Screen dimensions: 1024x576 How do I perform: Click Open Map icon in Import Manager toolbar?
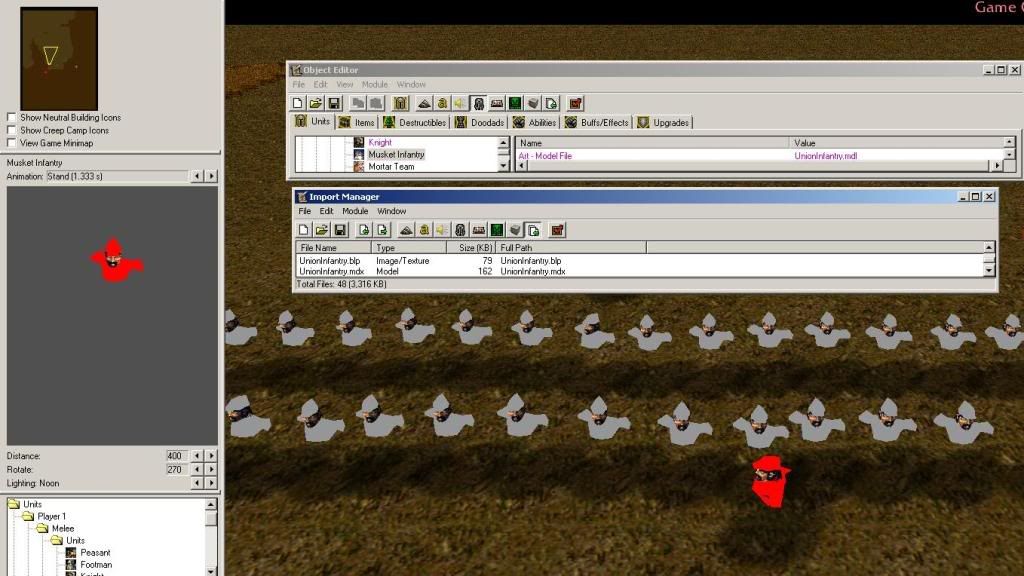(x=321, y=230)
